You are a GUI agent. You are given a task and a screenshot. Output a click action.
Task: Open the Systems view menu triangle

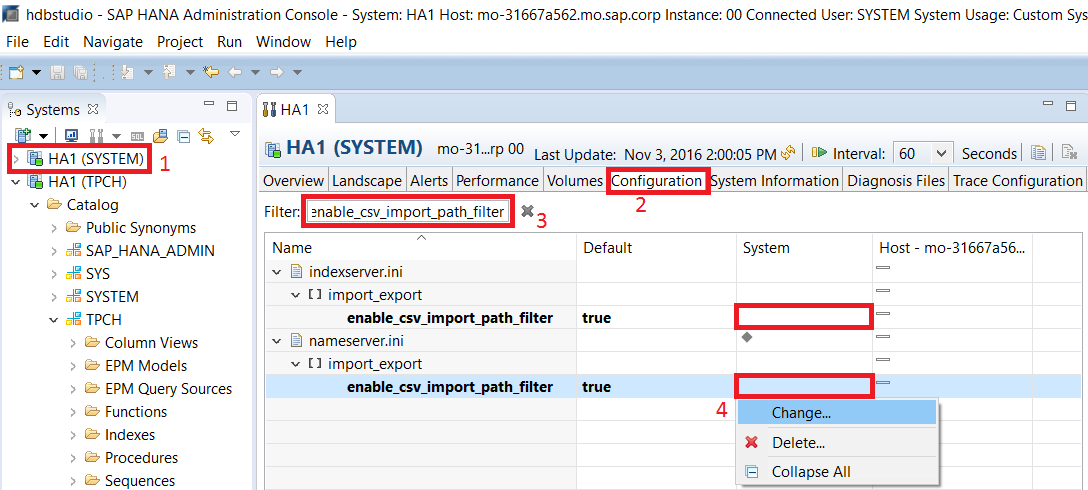tap(235, 133)
